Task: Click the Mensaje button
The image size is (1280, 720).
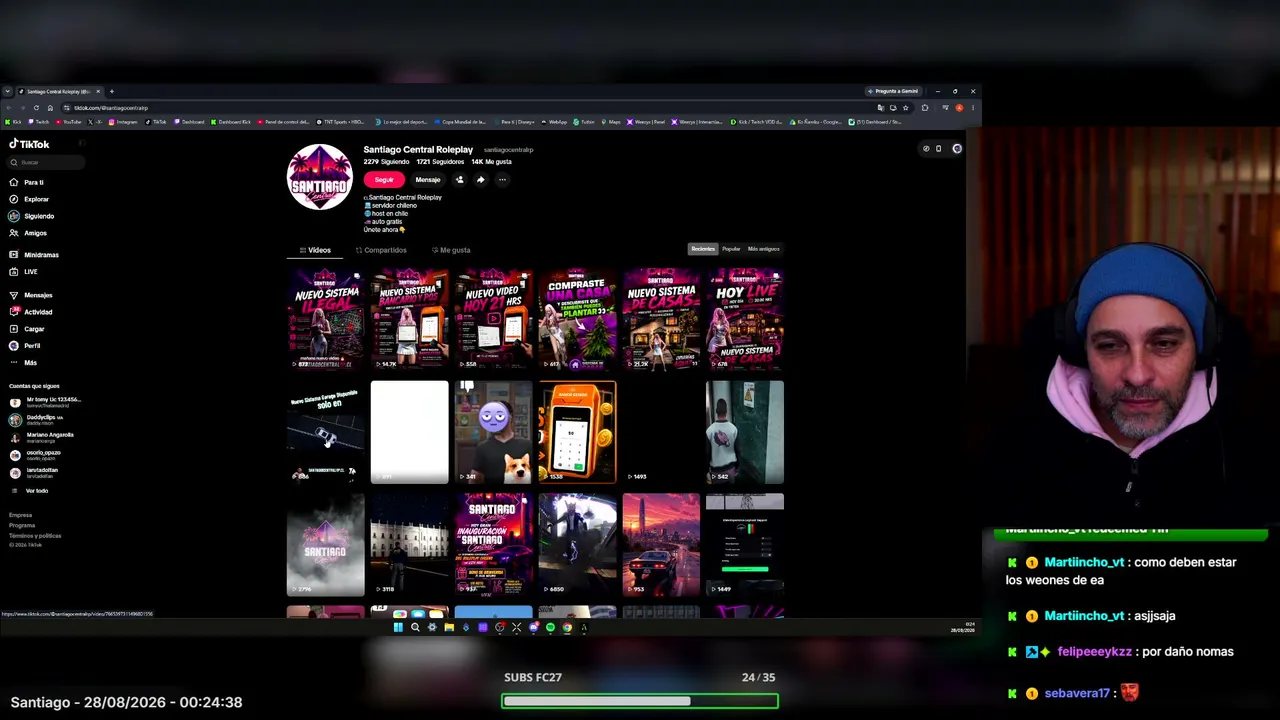Action: (x=428, y=180)
